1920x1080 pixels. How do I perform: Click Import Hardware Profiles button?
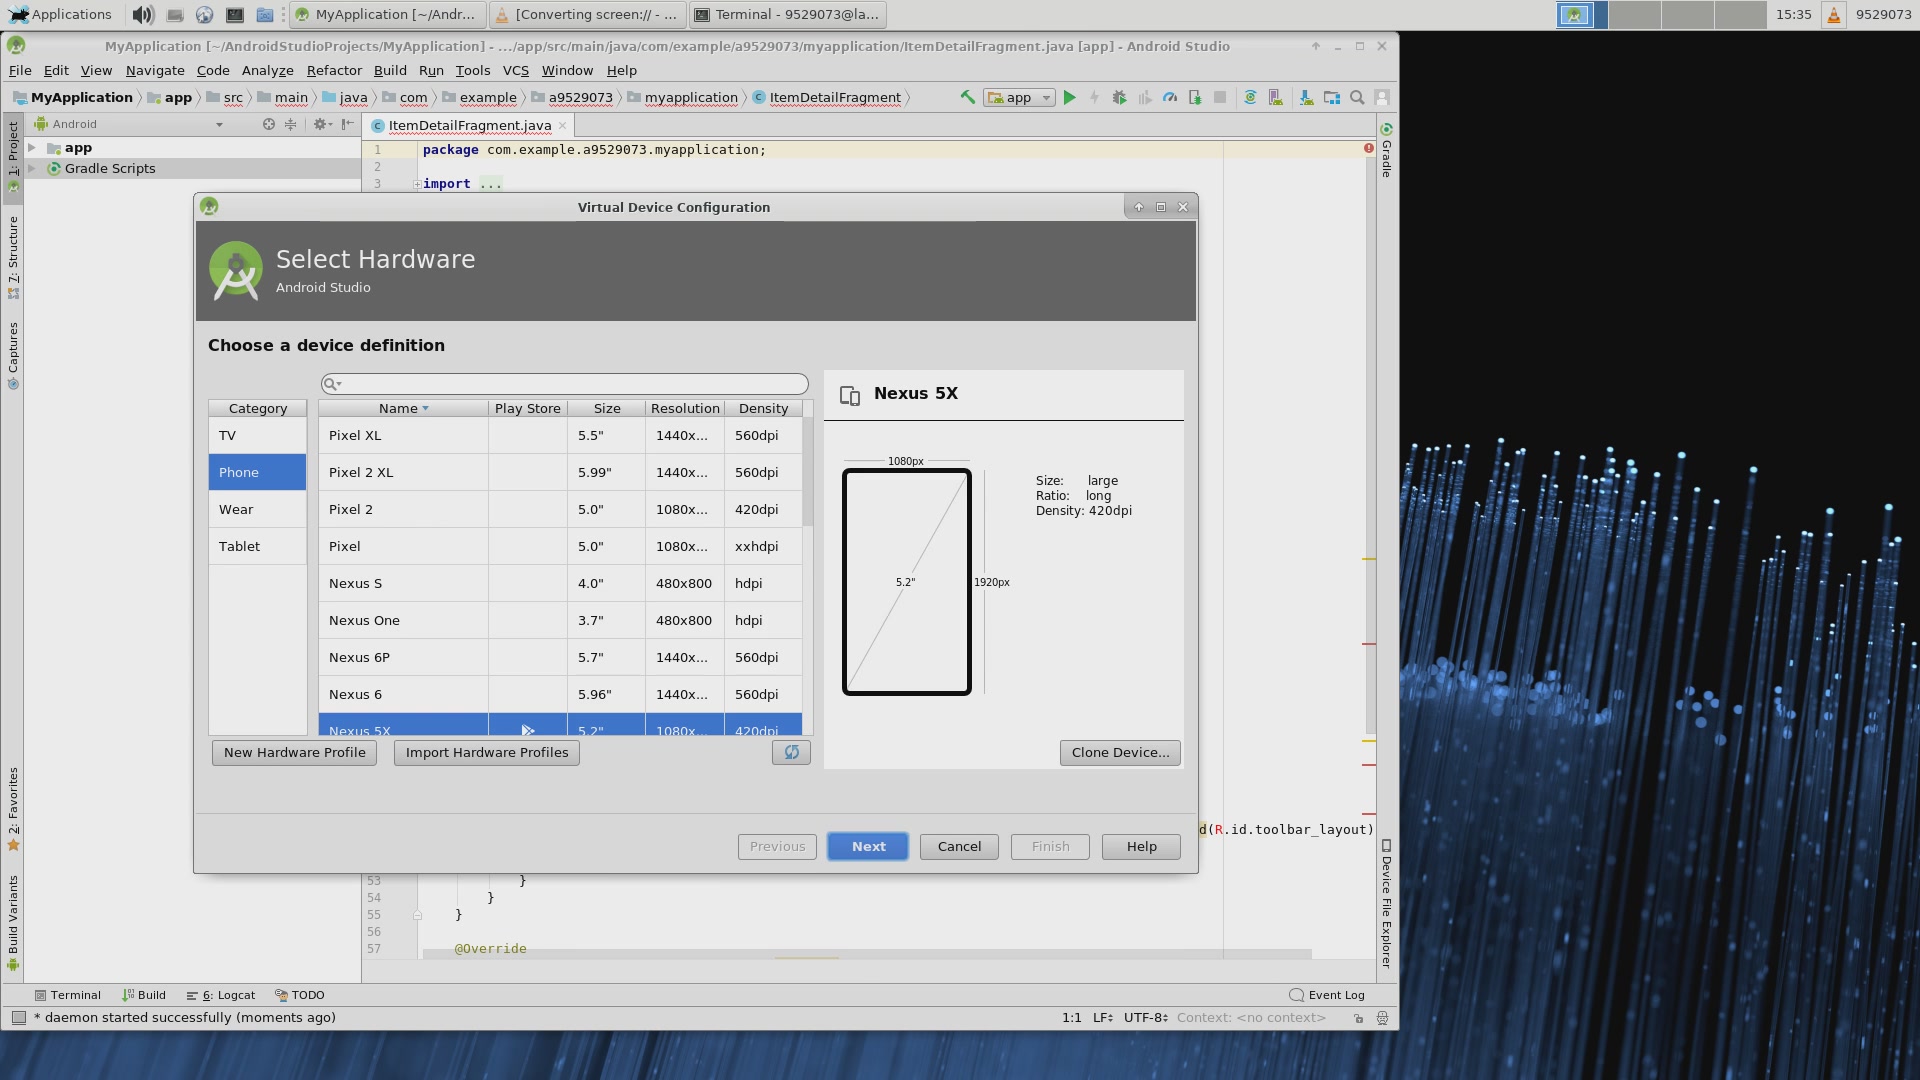coord(487,752)
